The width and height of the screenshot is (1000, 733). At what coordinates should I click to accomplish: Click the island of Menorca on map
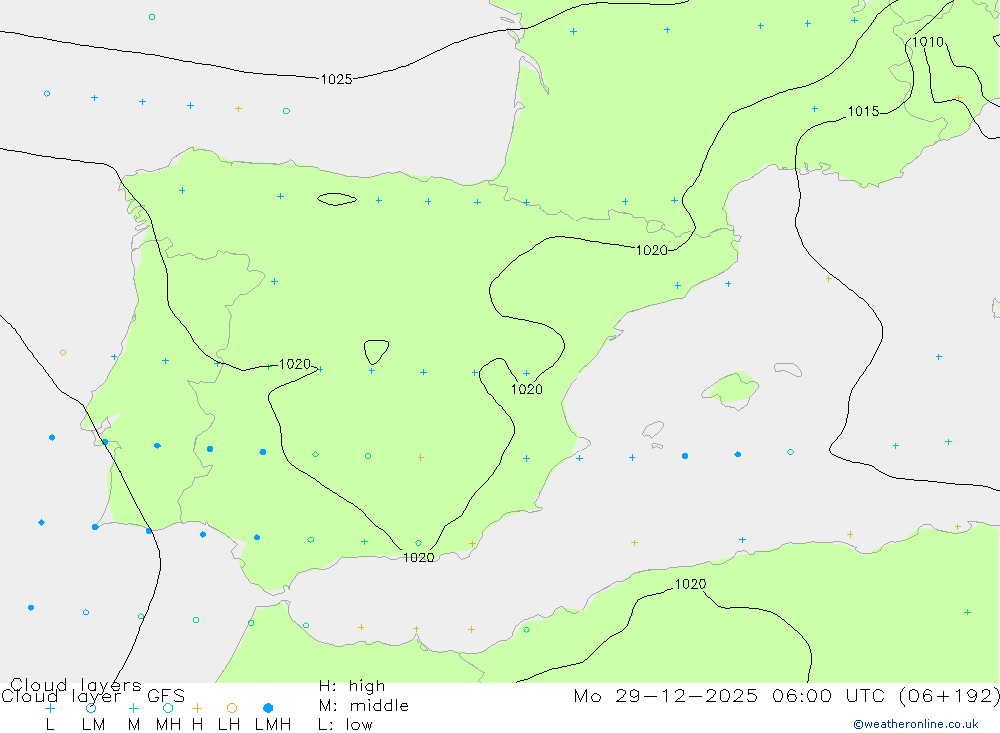point(788,369)
